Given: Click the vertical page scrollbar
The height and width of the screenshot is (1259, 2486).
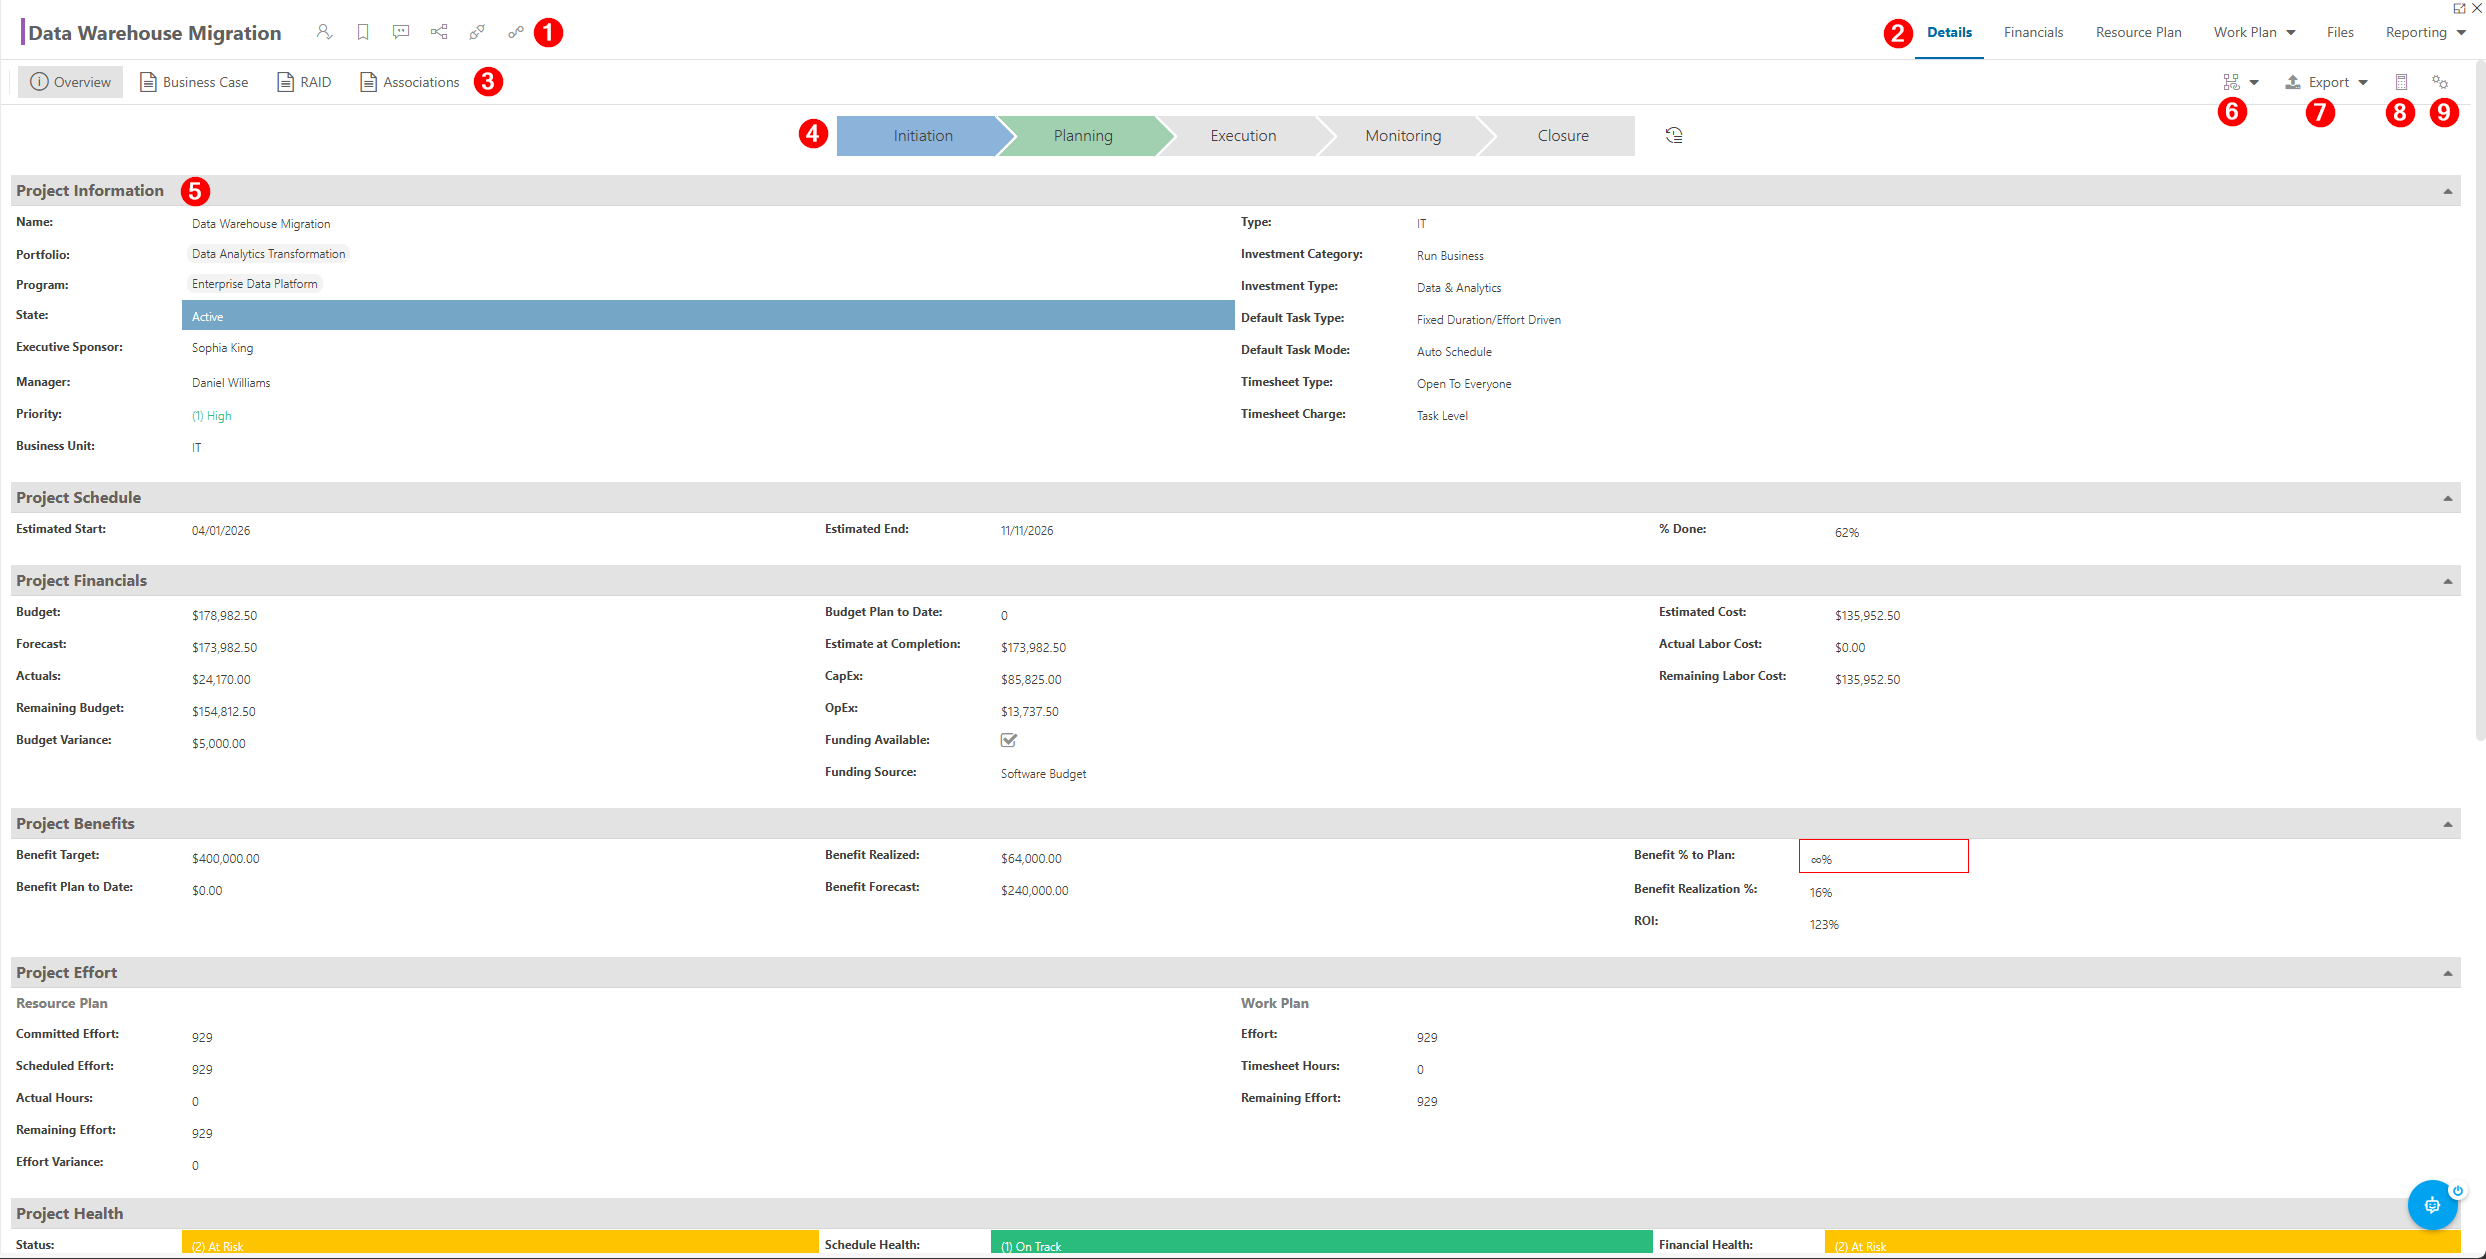Looking at the screenshot, I should pyautogui.click(x=2479, y=400).
